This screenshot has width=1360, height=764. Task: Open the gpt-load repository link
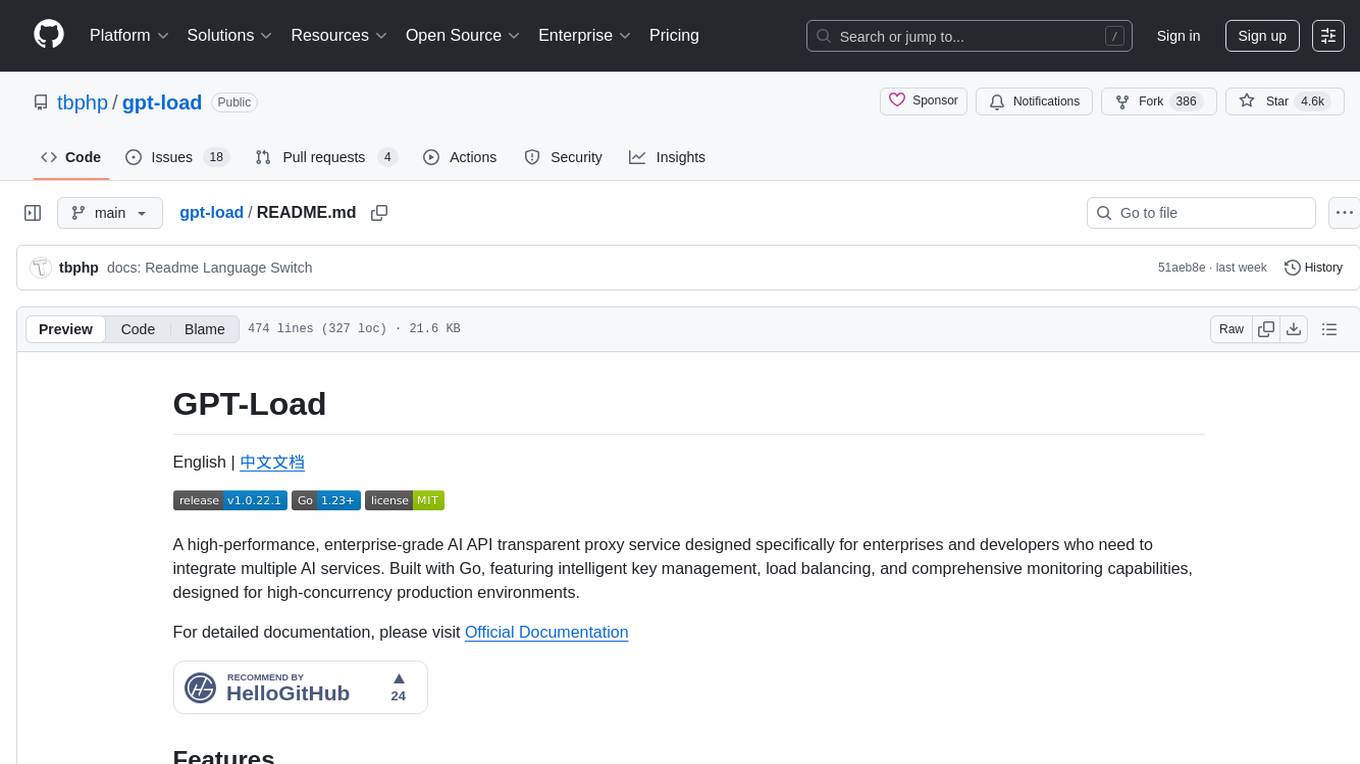pyautogui.click(x=162, y=102)
